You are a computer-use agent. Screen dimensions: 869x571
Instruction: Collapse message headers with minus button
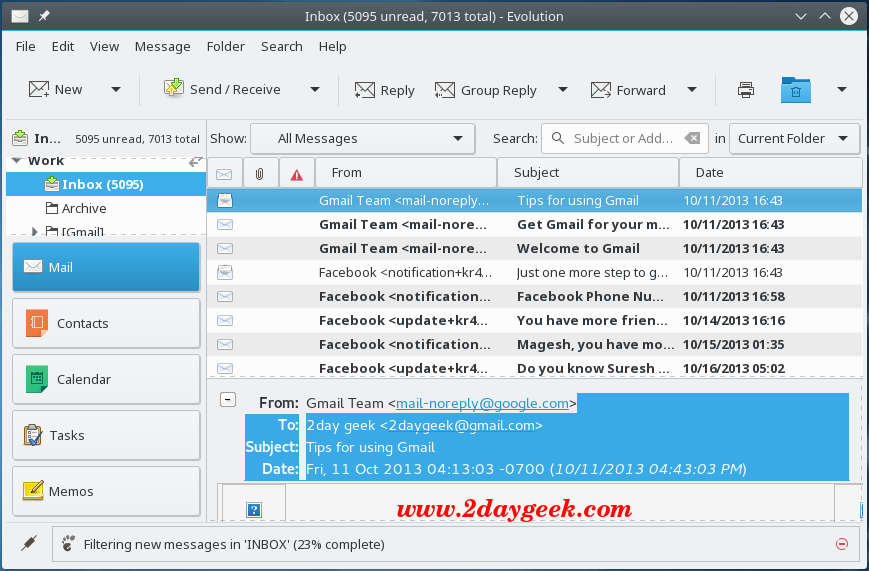(228, 399)
